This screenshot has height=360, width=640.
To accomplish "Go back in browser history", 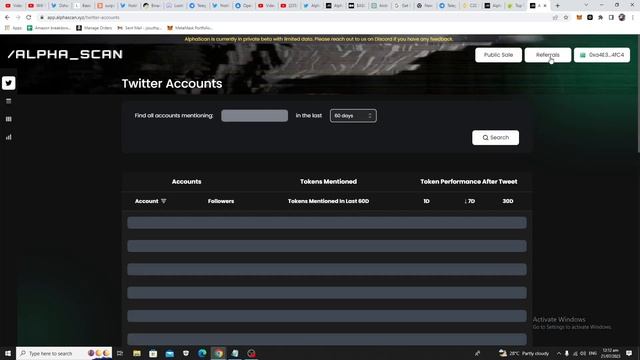I will 7,18.
